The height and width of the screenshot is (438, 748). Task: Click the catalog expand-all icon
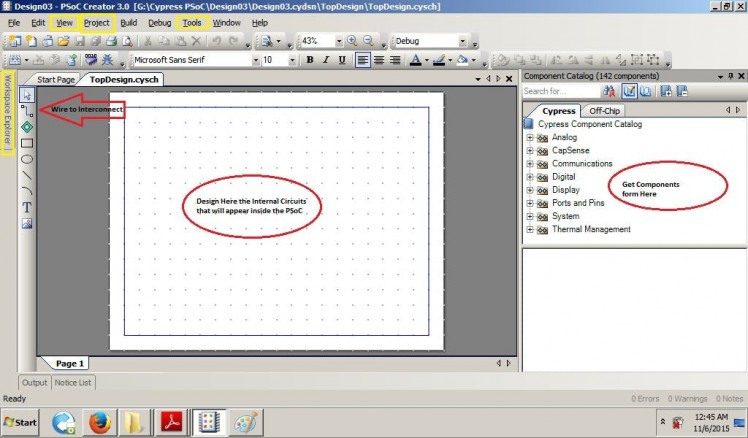click(x=666, y=91)
